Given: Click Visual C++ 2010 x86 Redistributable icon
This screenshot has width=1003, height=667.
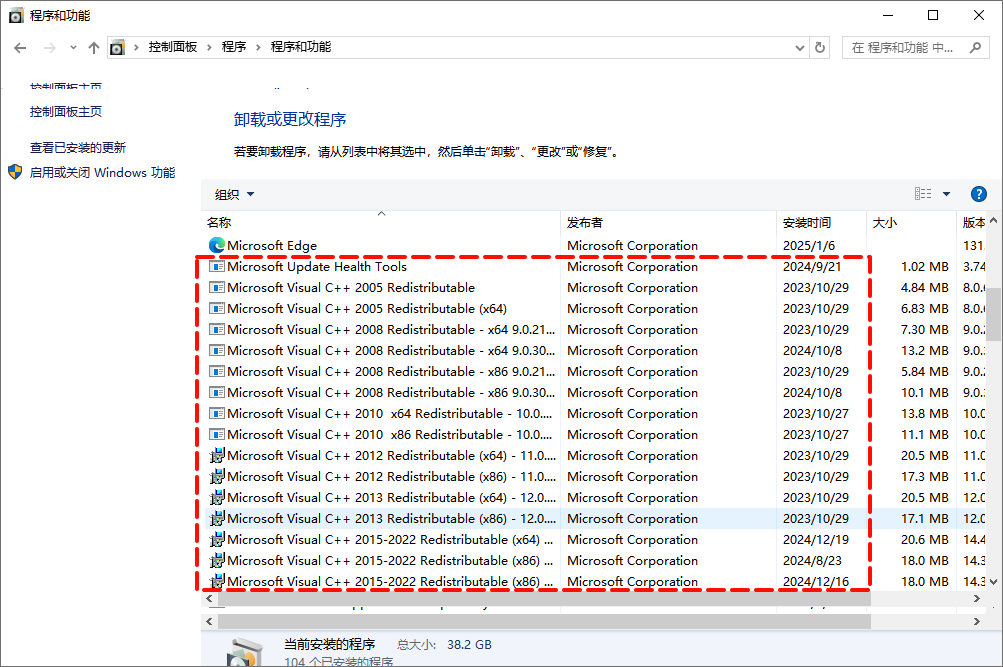Looking at the screenshot, I should point(217,434).
